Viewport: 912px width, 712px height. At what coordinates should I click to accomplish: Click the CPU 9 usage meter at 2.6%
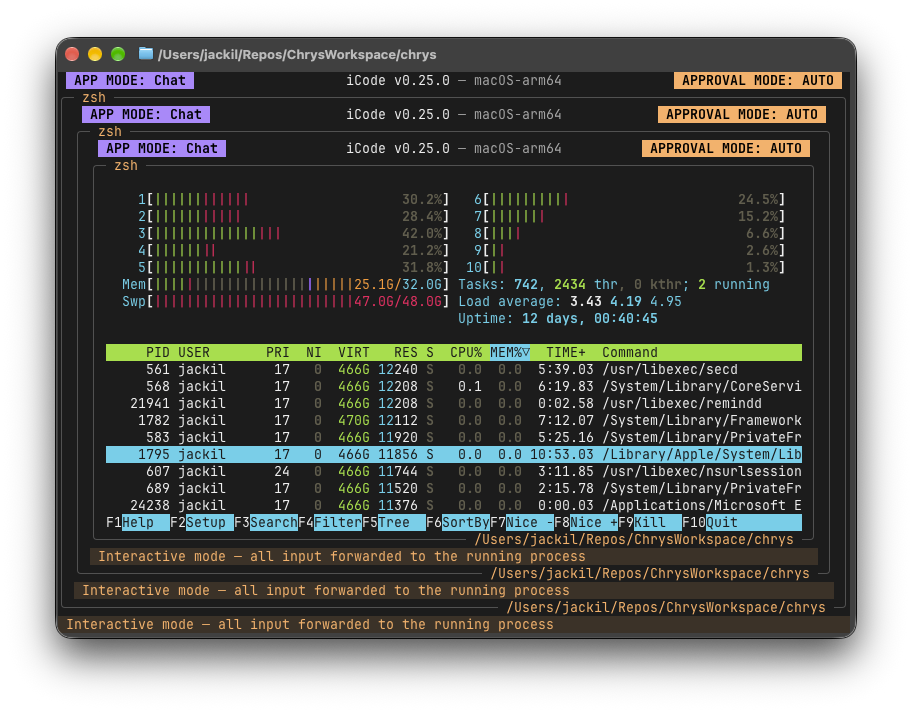[629, 250]
